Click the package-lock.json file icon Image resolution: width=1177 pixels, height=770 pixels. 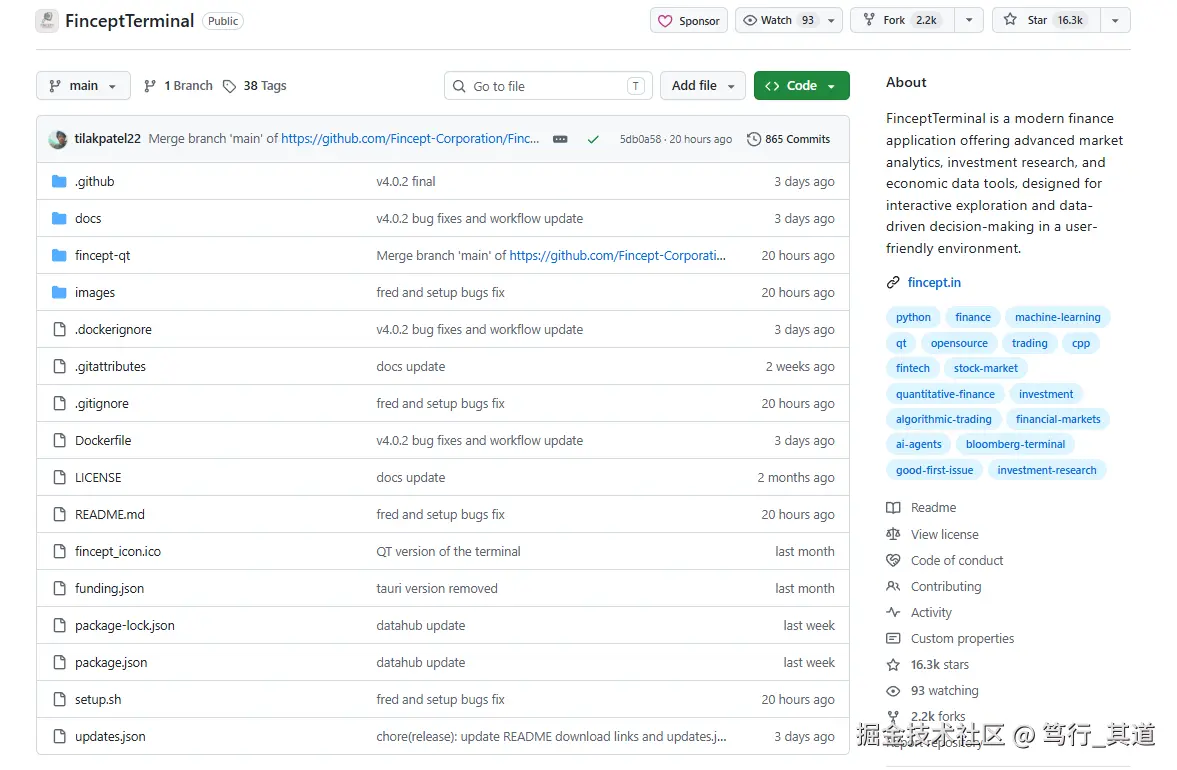tap(59, 625)
